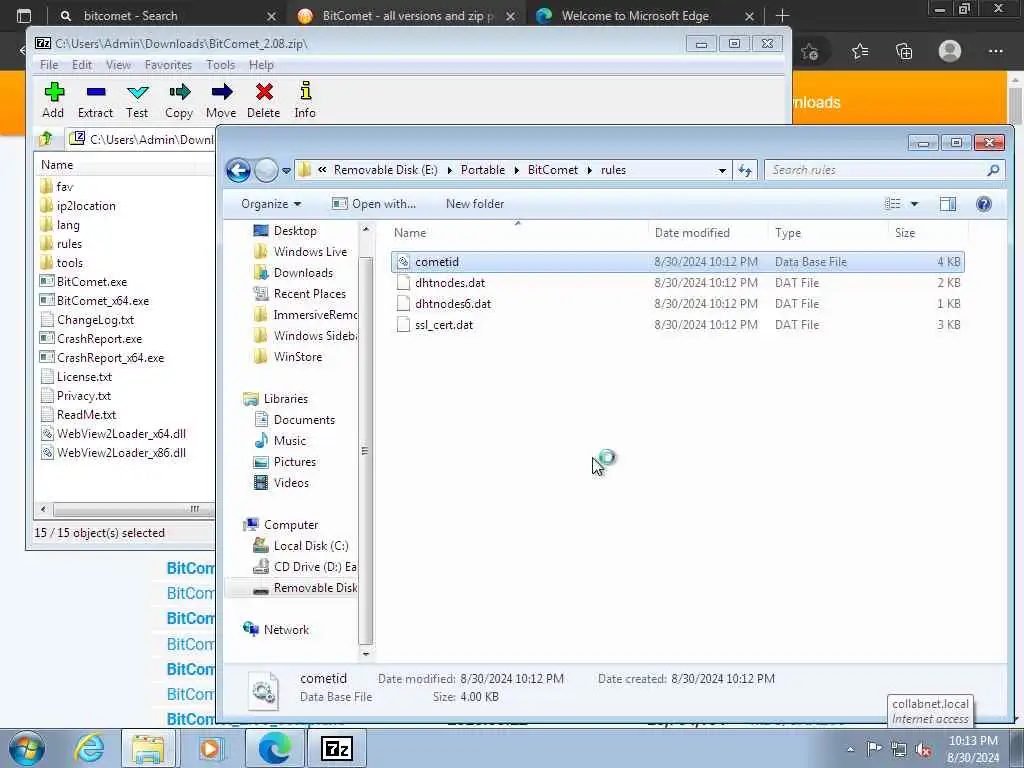
Task: Select ssl_cert.dat file in Explorer
Action: pyautogui.click(x=678, y=325)
